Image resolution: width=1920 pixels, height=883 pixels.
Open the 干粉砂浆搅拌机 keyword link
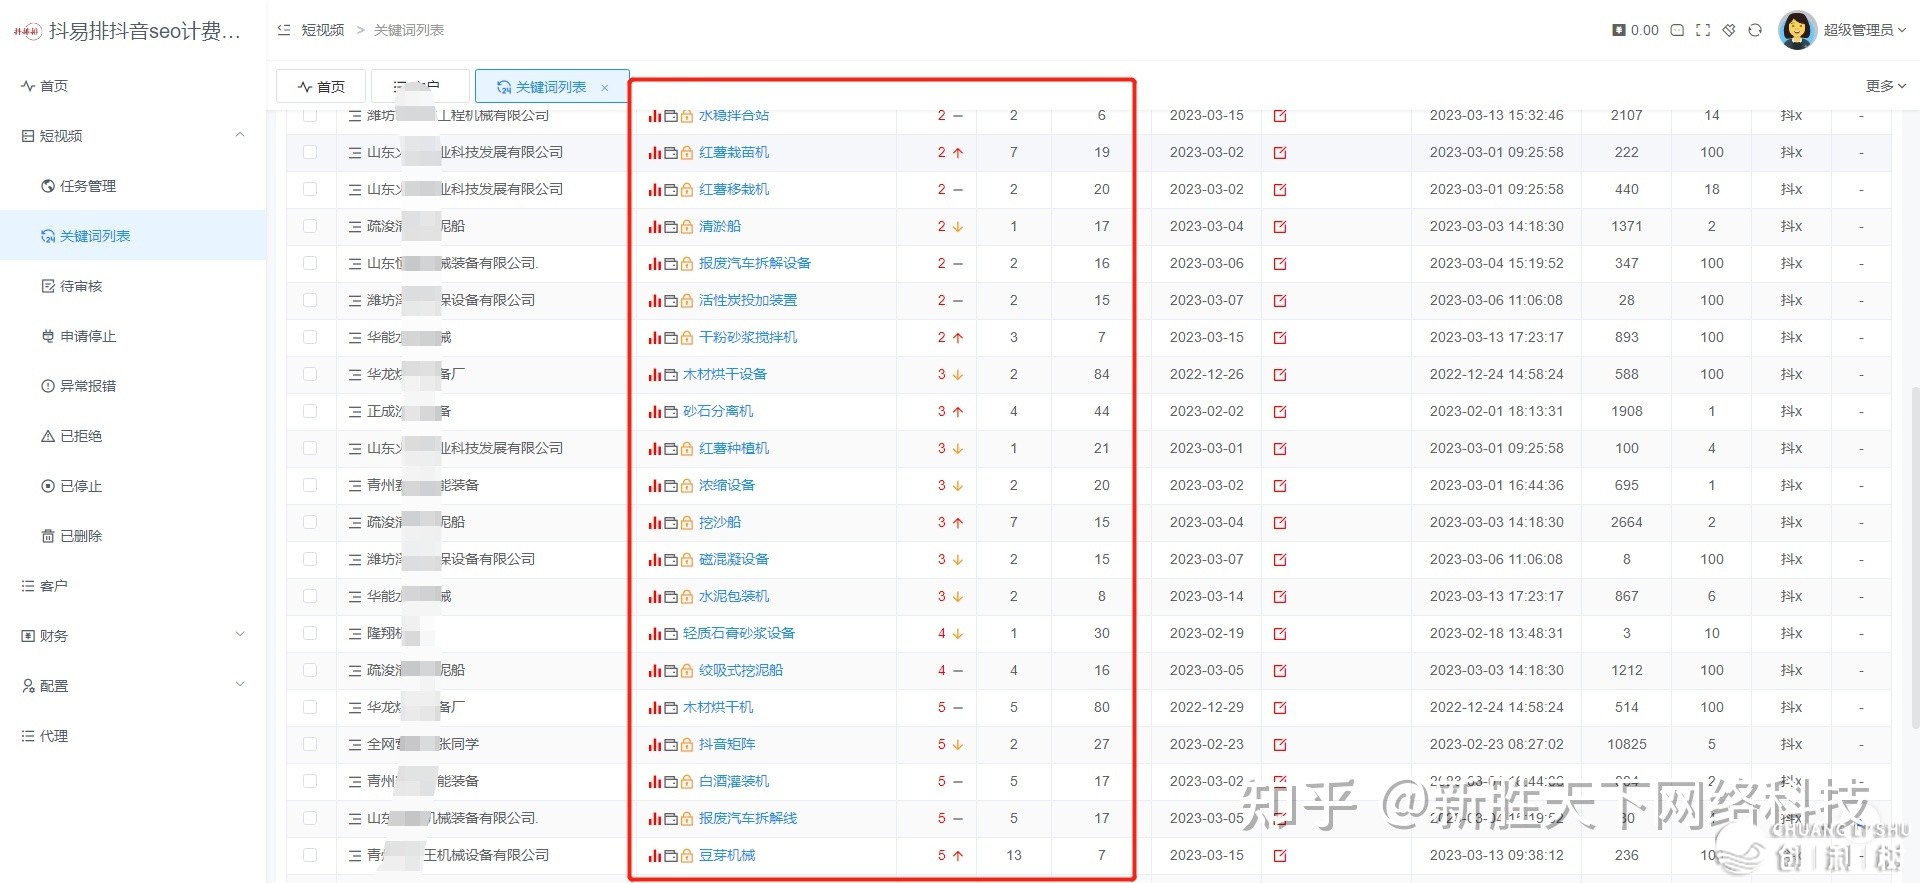[748, 338]
